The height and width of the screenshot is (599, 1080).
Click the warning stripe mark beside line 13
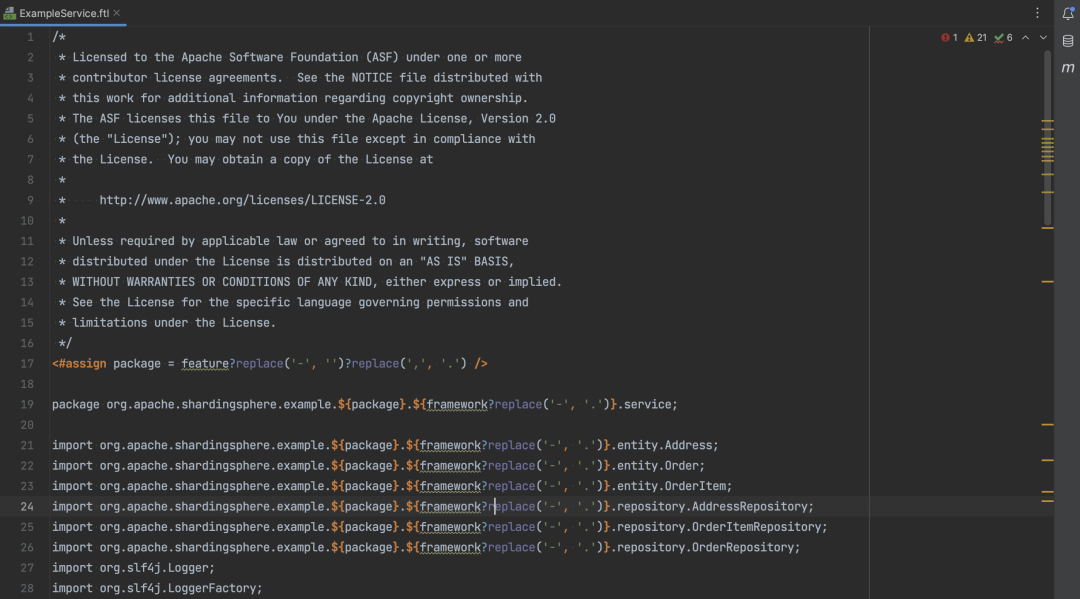1048,282
